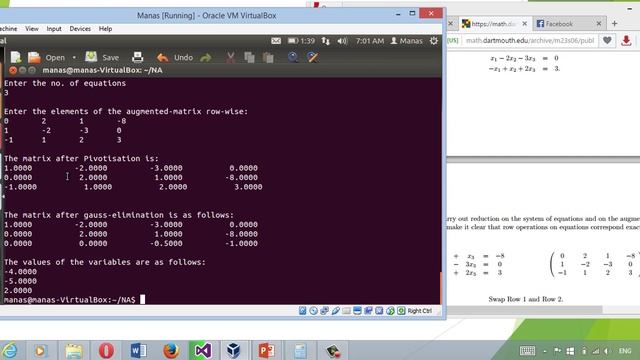Save the file with the Save button
The image size is (640, 360).
coord(102,58)
